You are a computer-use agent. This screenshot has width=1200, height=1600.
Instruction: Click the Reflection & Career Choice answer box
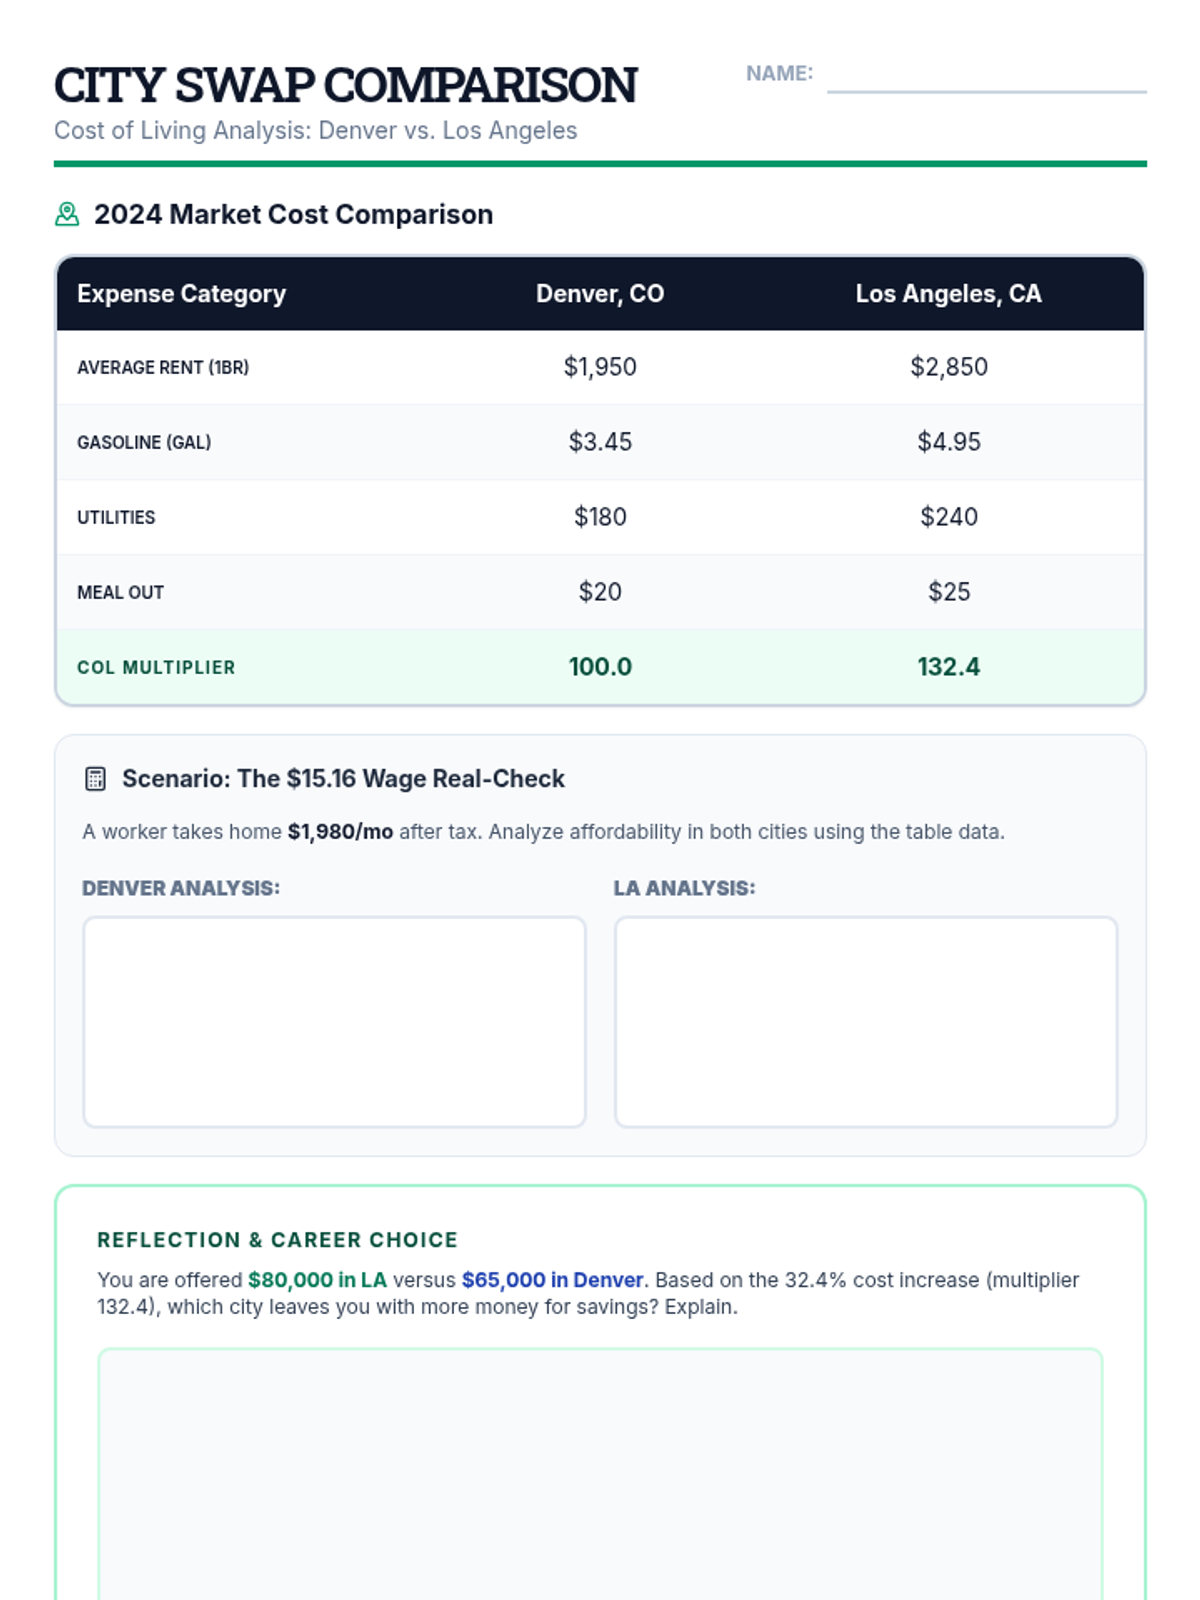click(x=600, y=1470)
